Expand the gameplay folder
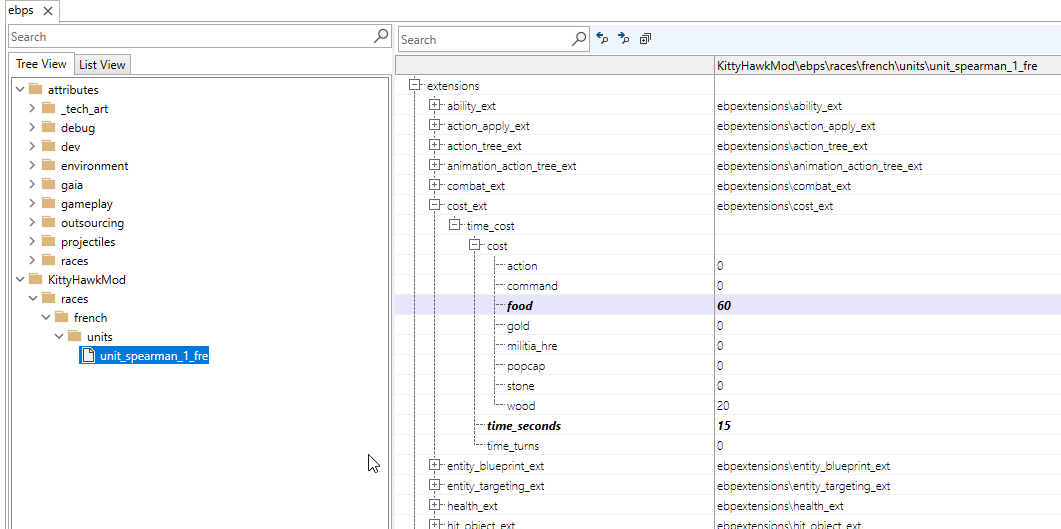Screen dimensions: 1061x529 click(32, 204)
